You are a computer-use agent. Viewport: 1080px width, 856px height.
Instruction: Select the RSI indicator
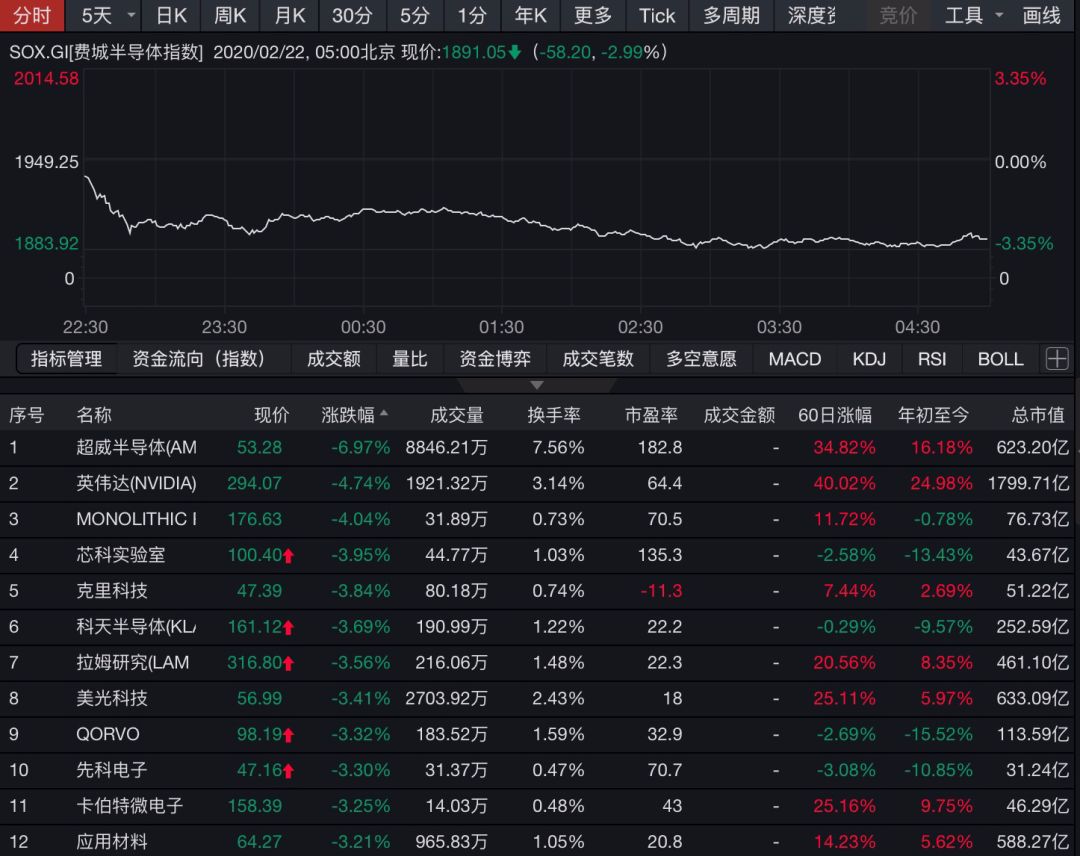point(932,359)
